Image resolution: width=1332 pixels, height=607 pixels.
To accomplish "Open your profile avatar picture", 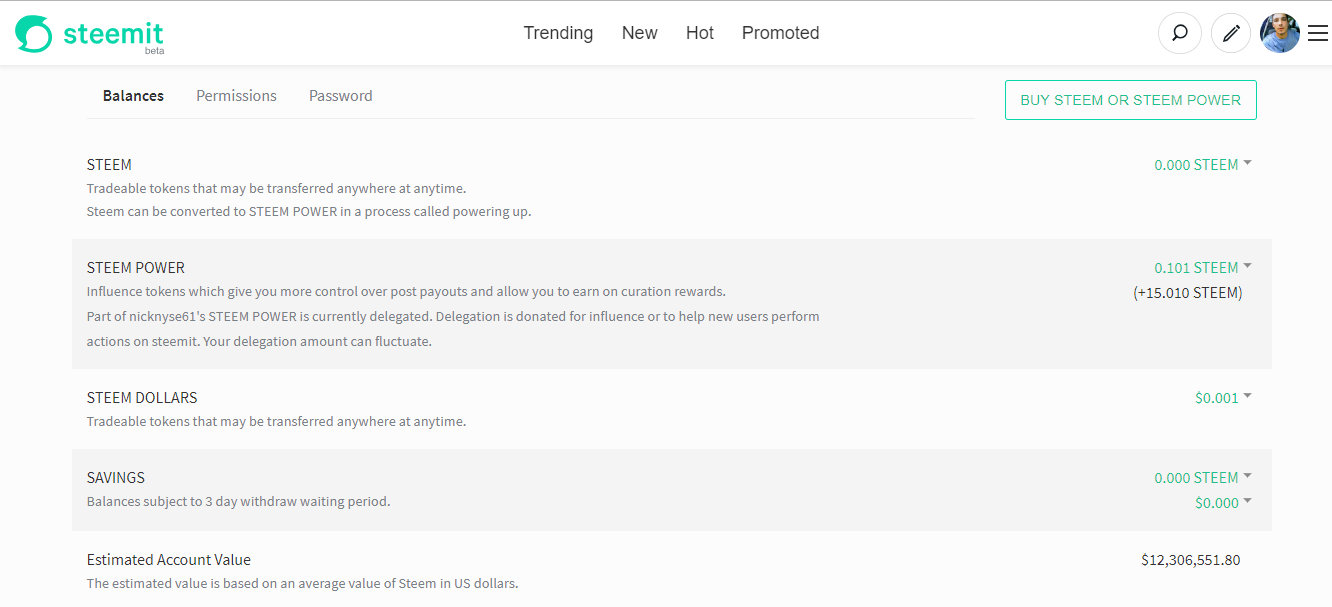I will (1280, 33).
